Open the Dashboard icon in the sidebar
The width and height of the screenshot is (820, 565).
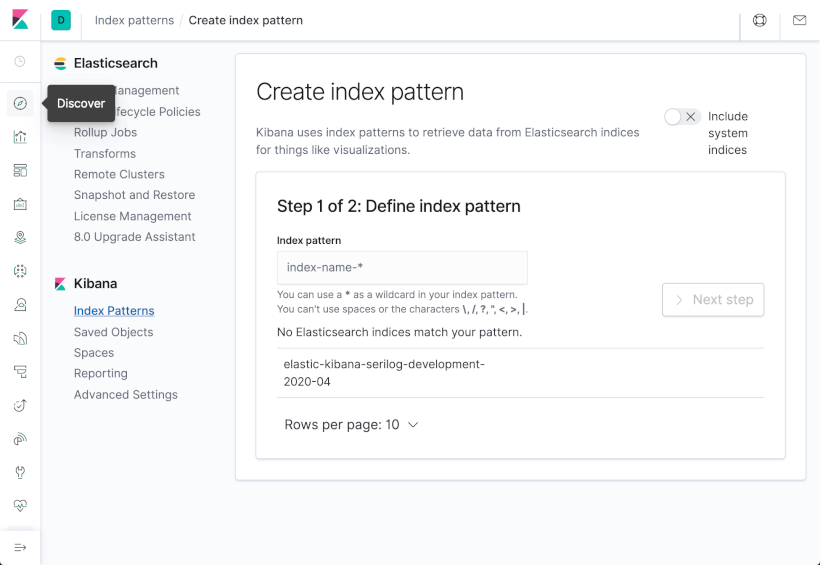[20, 171]
